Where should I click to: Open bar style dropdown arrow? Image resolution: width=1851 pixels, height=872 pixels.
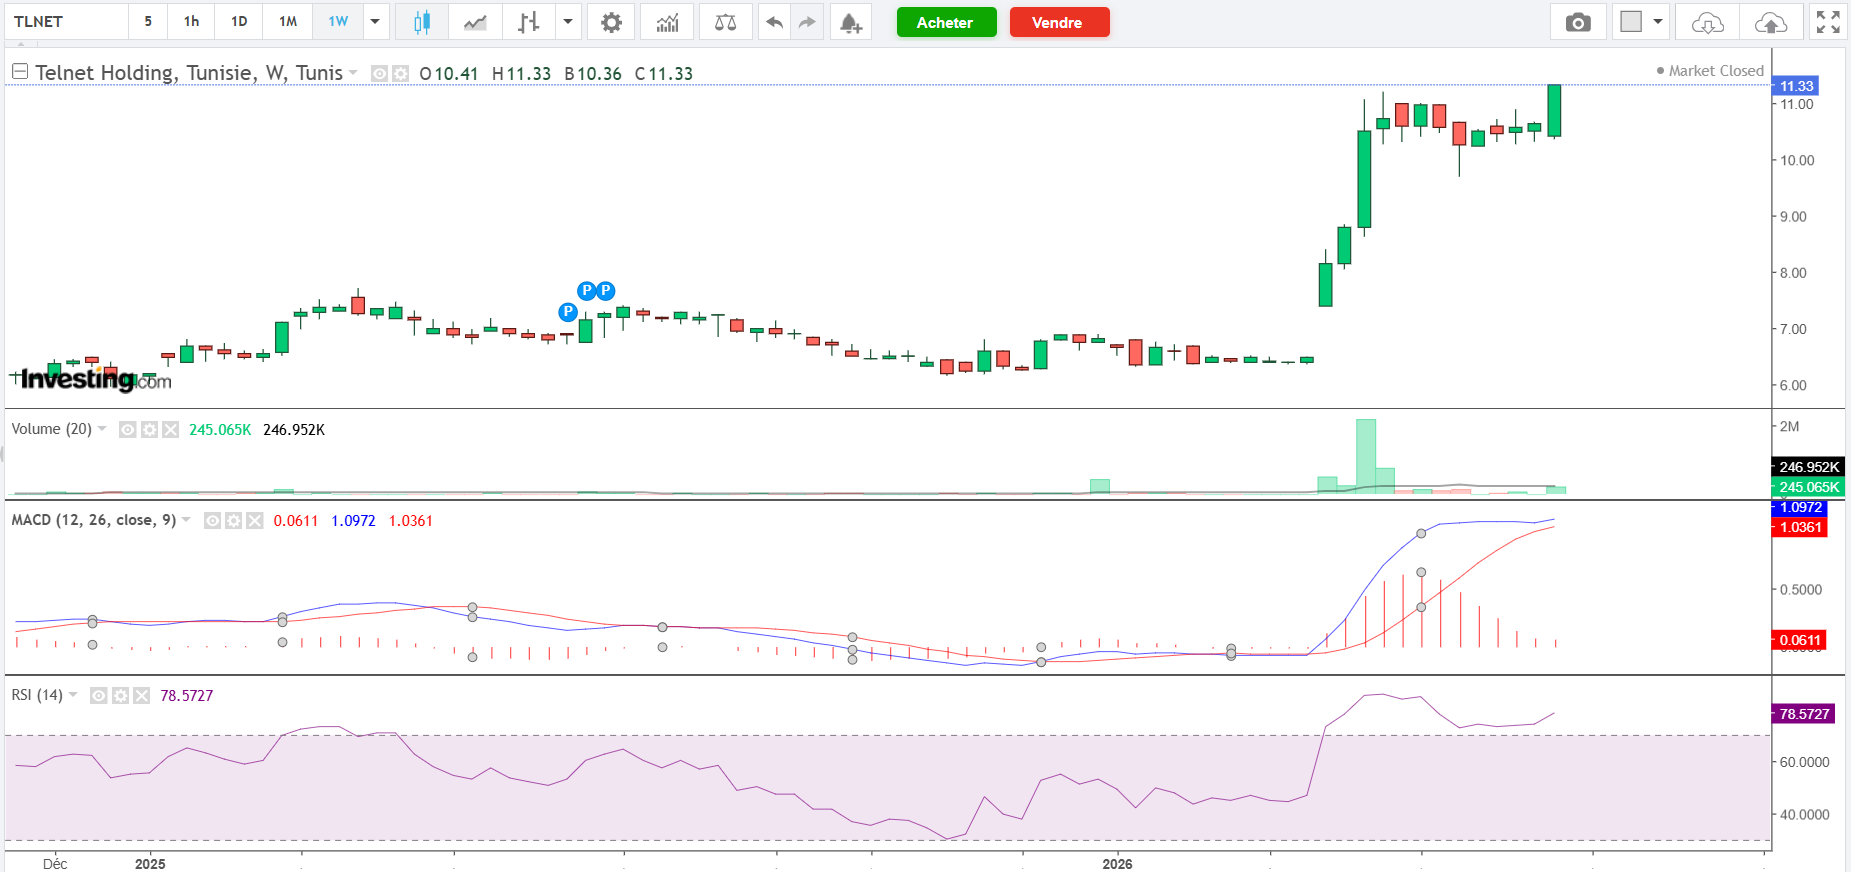point(567,22)
